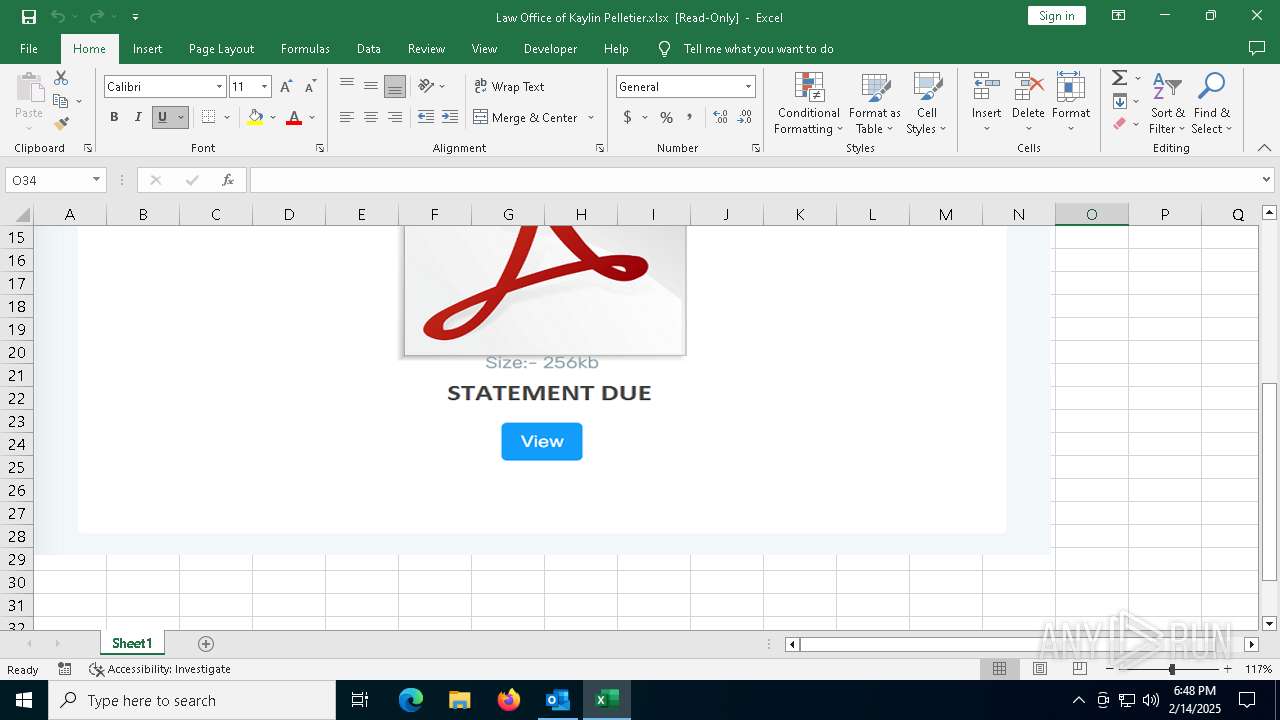
Task: Toggle Wrap Text
Action: 509,87
